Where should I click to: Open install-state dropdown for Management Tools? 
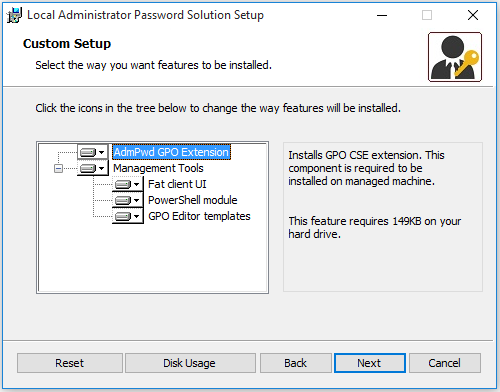pos(93,168)
